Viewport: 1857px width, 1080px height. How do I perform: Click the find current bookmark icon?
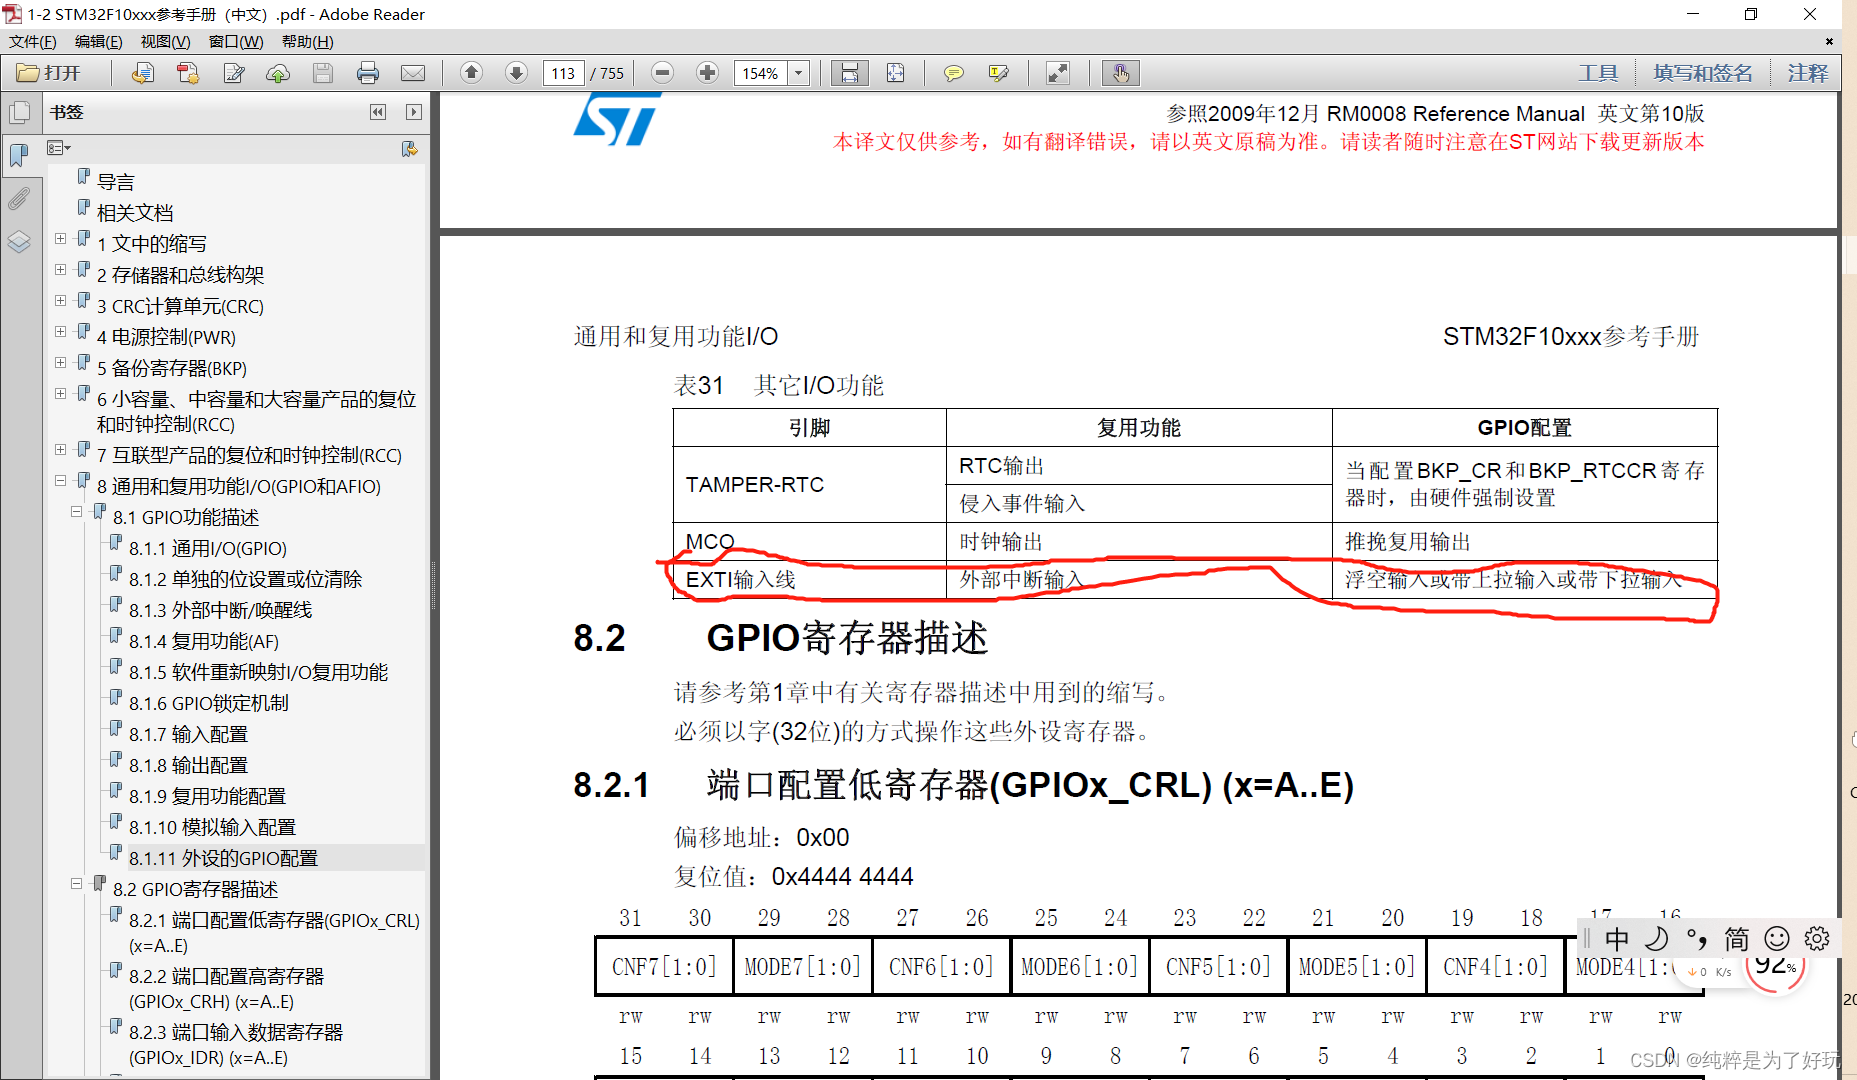(409, 149)
